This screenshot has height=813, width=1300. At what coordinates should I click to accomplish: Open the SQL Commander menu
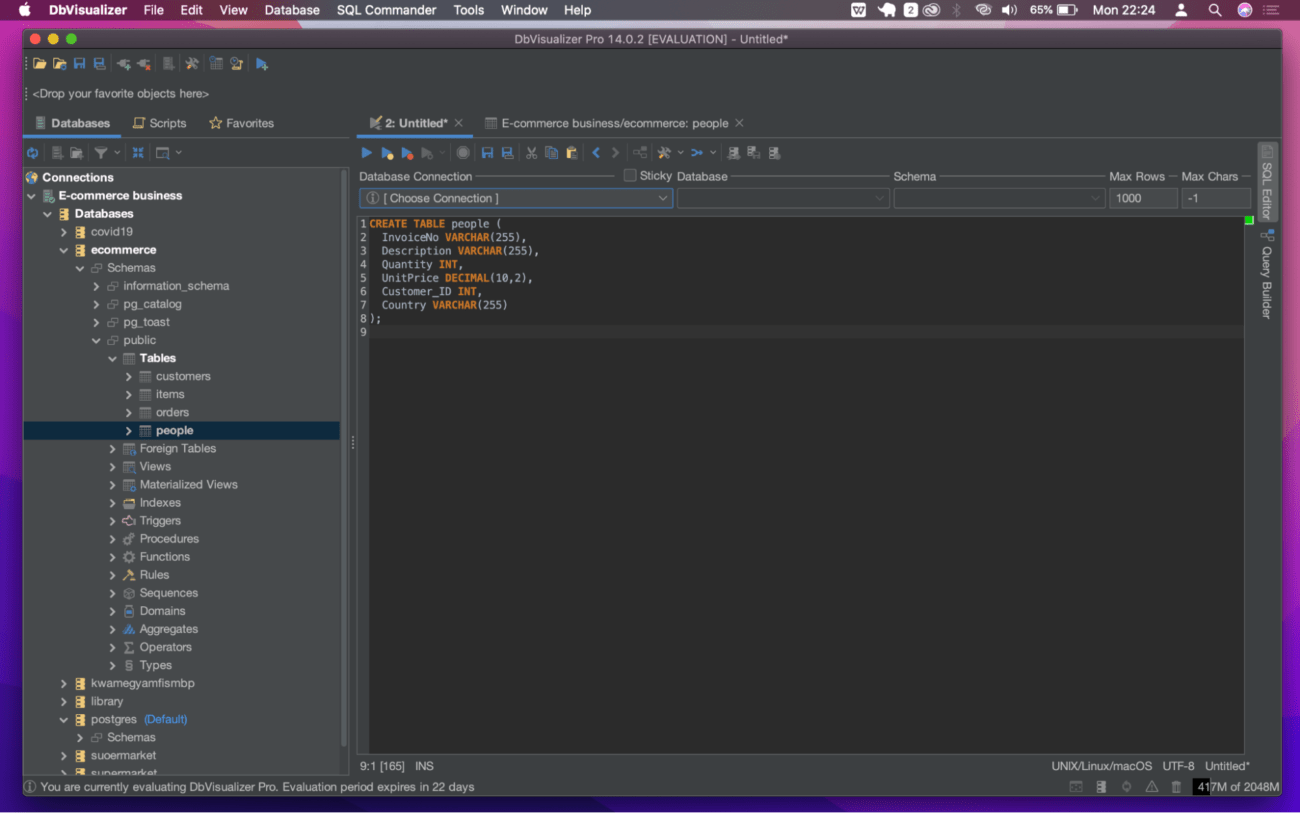tap(386, 10)
